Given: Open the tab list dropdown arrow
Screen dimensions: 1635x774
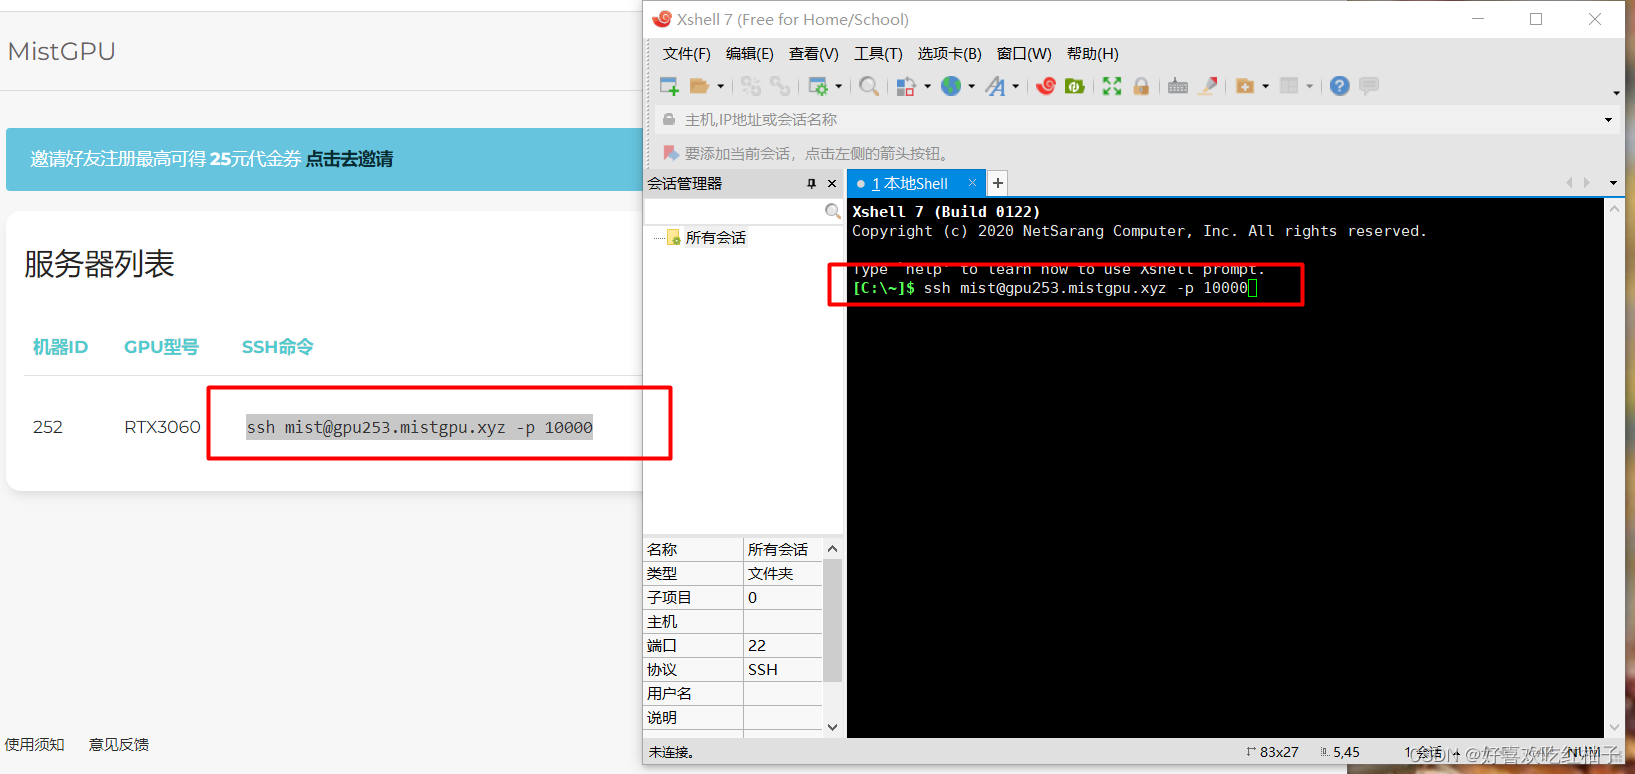Looking at the screenshot, I should 1613,183.
